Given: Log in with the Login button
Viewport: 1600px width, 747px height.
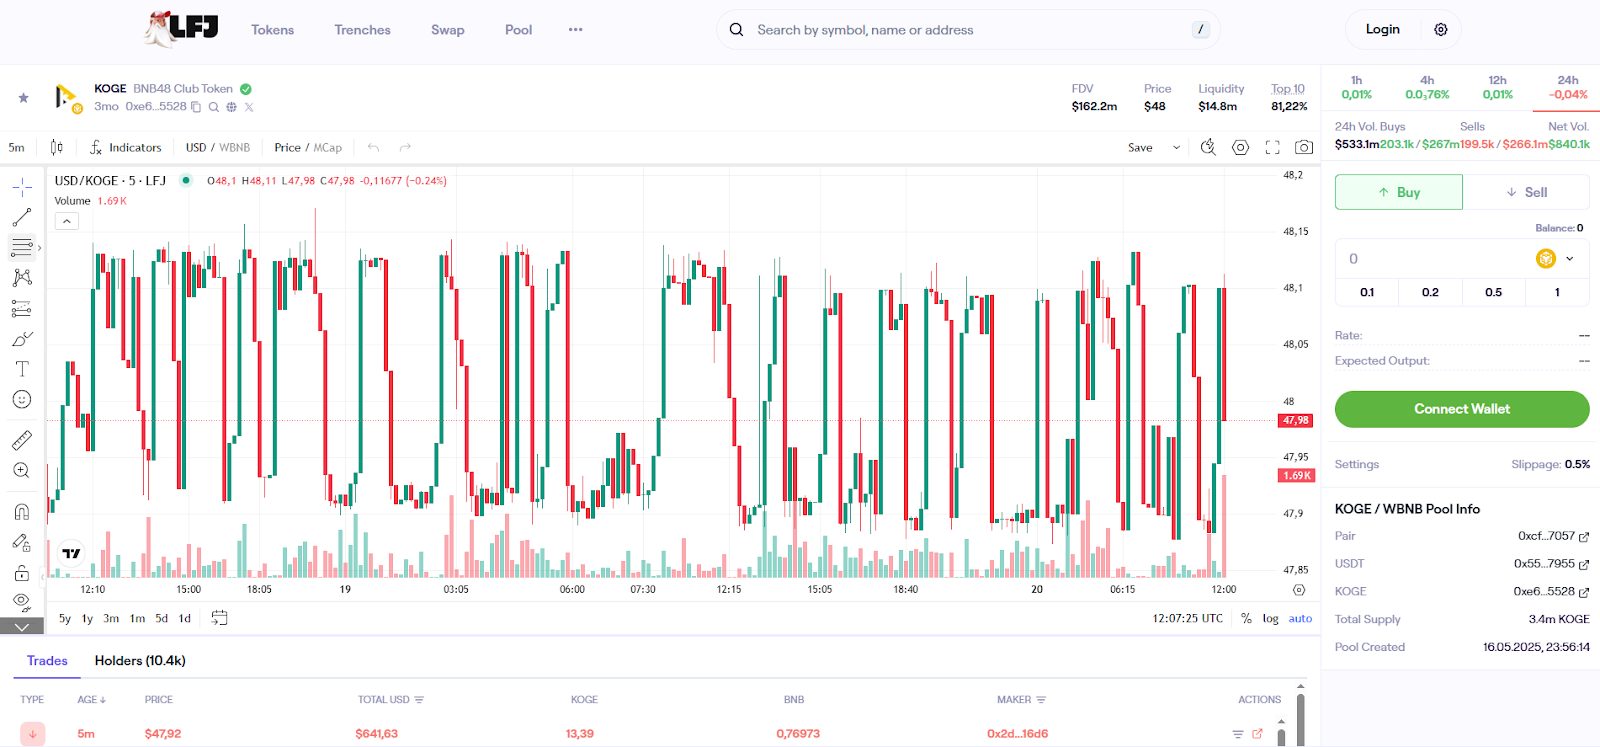Looking at the screenshot, I should click(x=1383, y=29).
